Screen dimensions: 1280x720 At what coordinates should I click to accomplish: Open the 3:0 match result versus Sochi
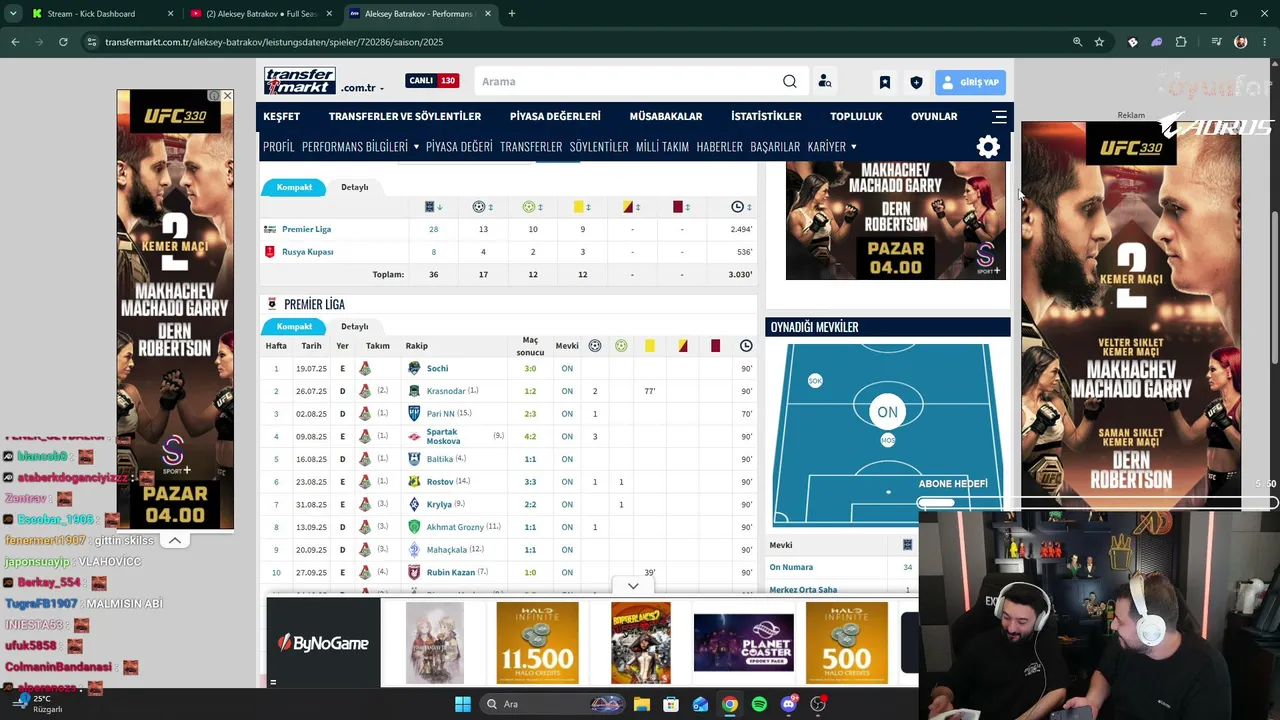coord(530,369)
